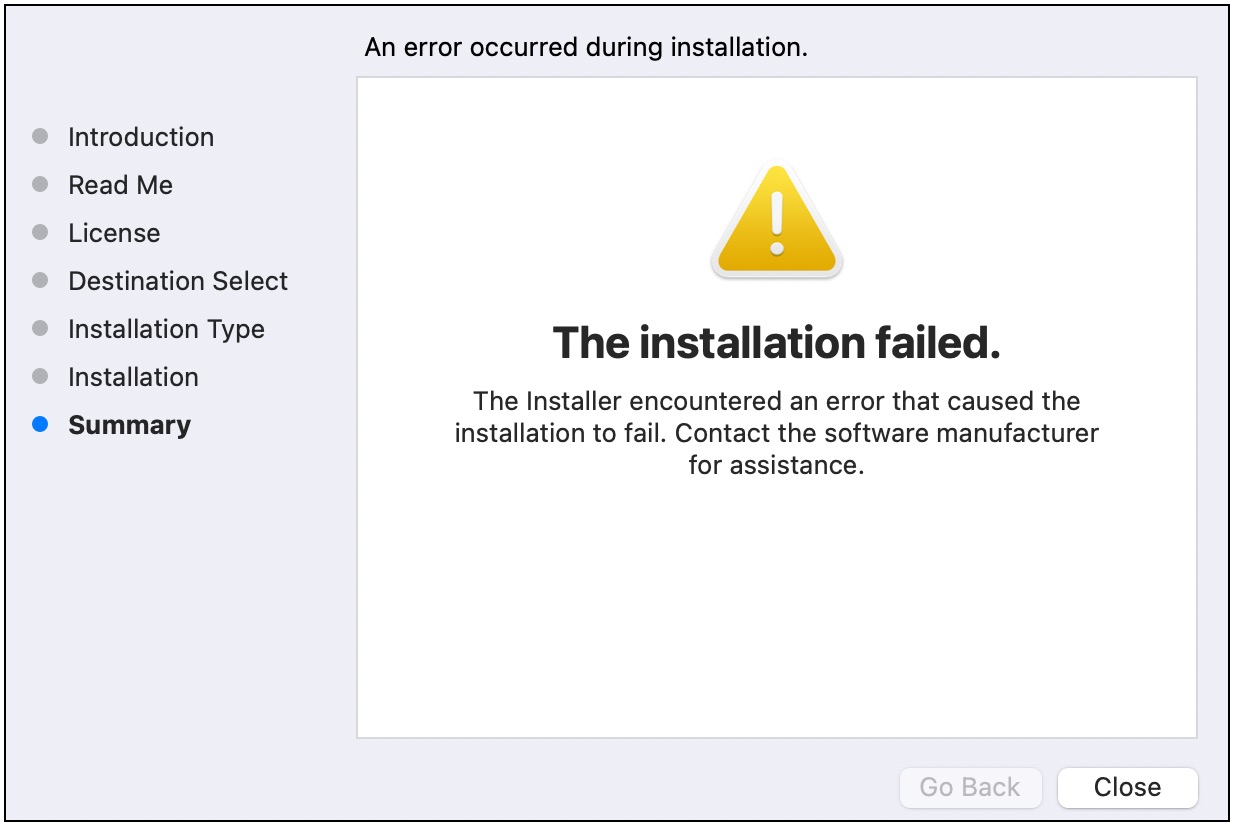Image resolution: width=1234 pixels, height=826 pixels.
Task: Select the Destination Select step
Action: pos(177,281)
